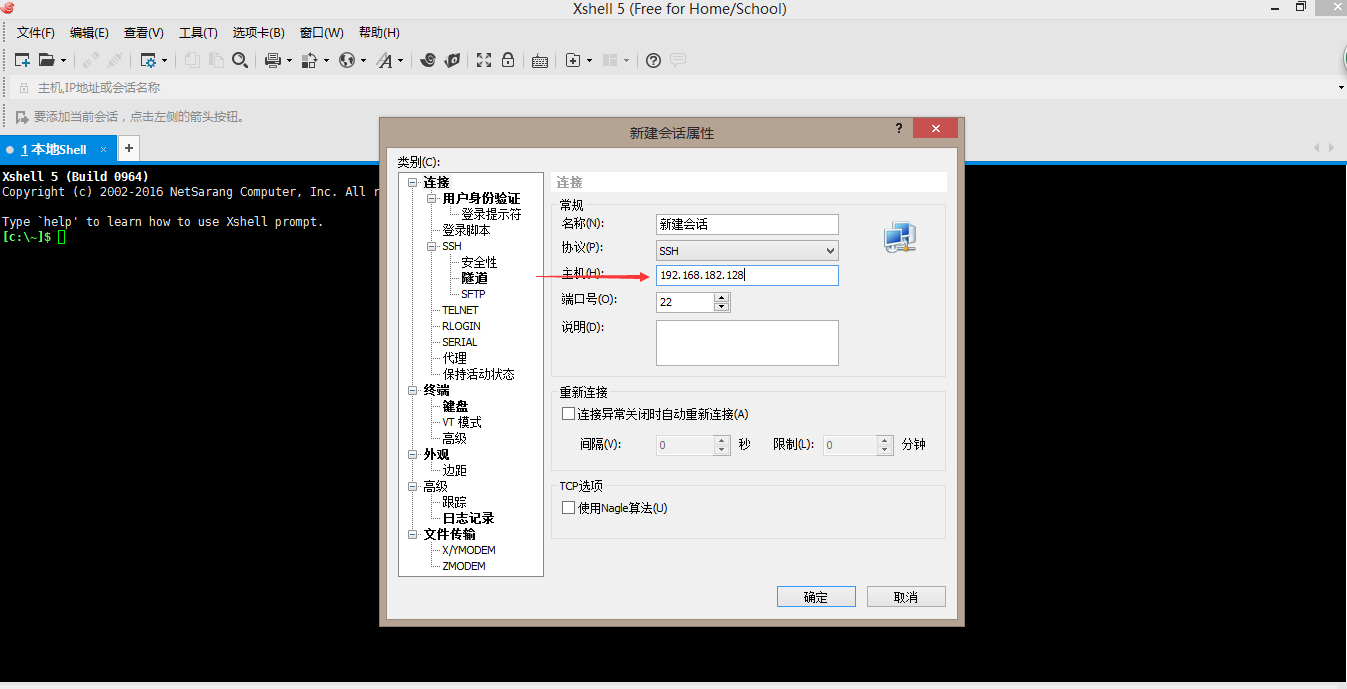Select 隧道 under SSH
The height and width of the screenshot is (689, 1347).
(474, 278)
